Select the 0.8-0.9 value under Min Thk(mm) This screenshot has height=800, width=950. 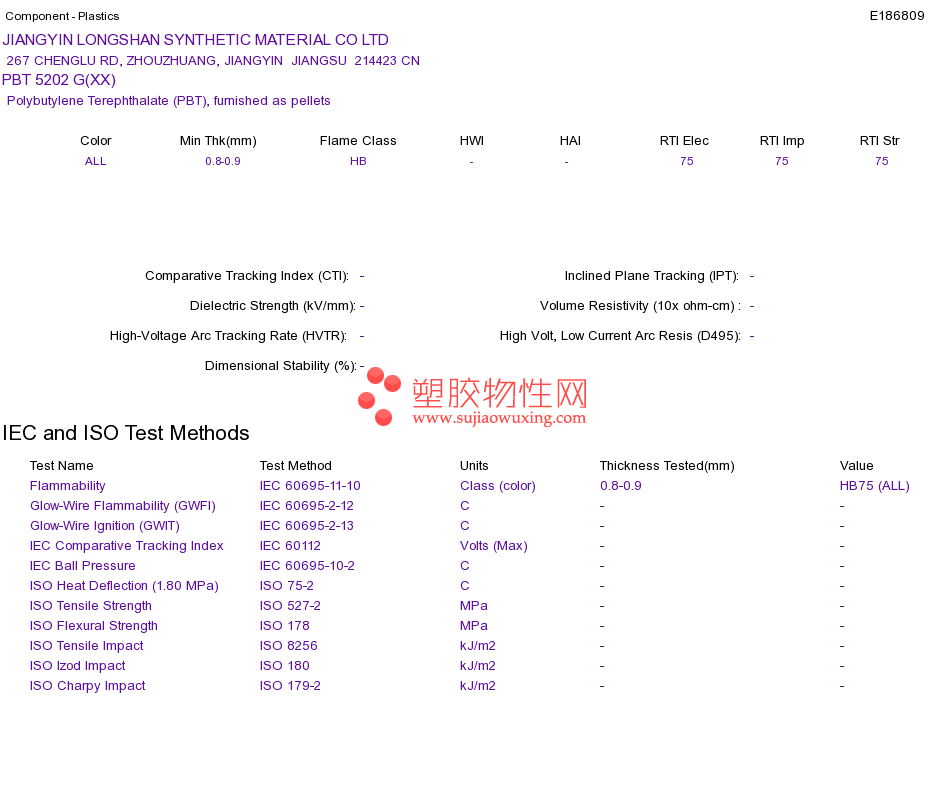223,161
